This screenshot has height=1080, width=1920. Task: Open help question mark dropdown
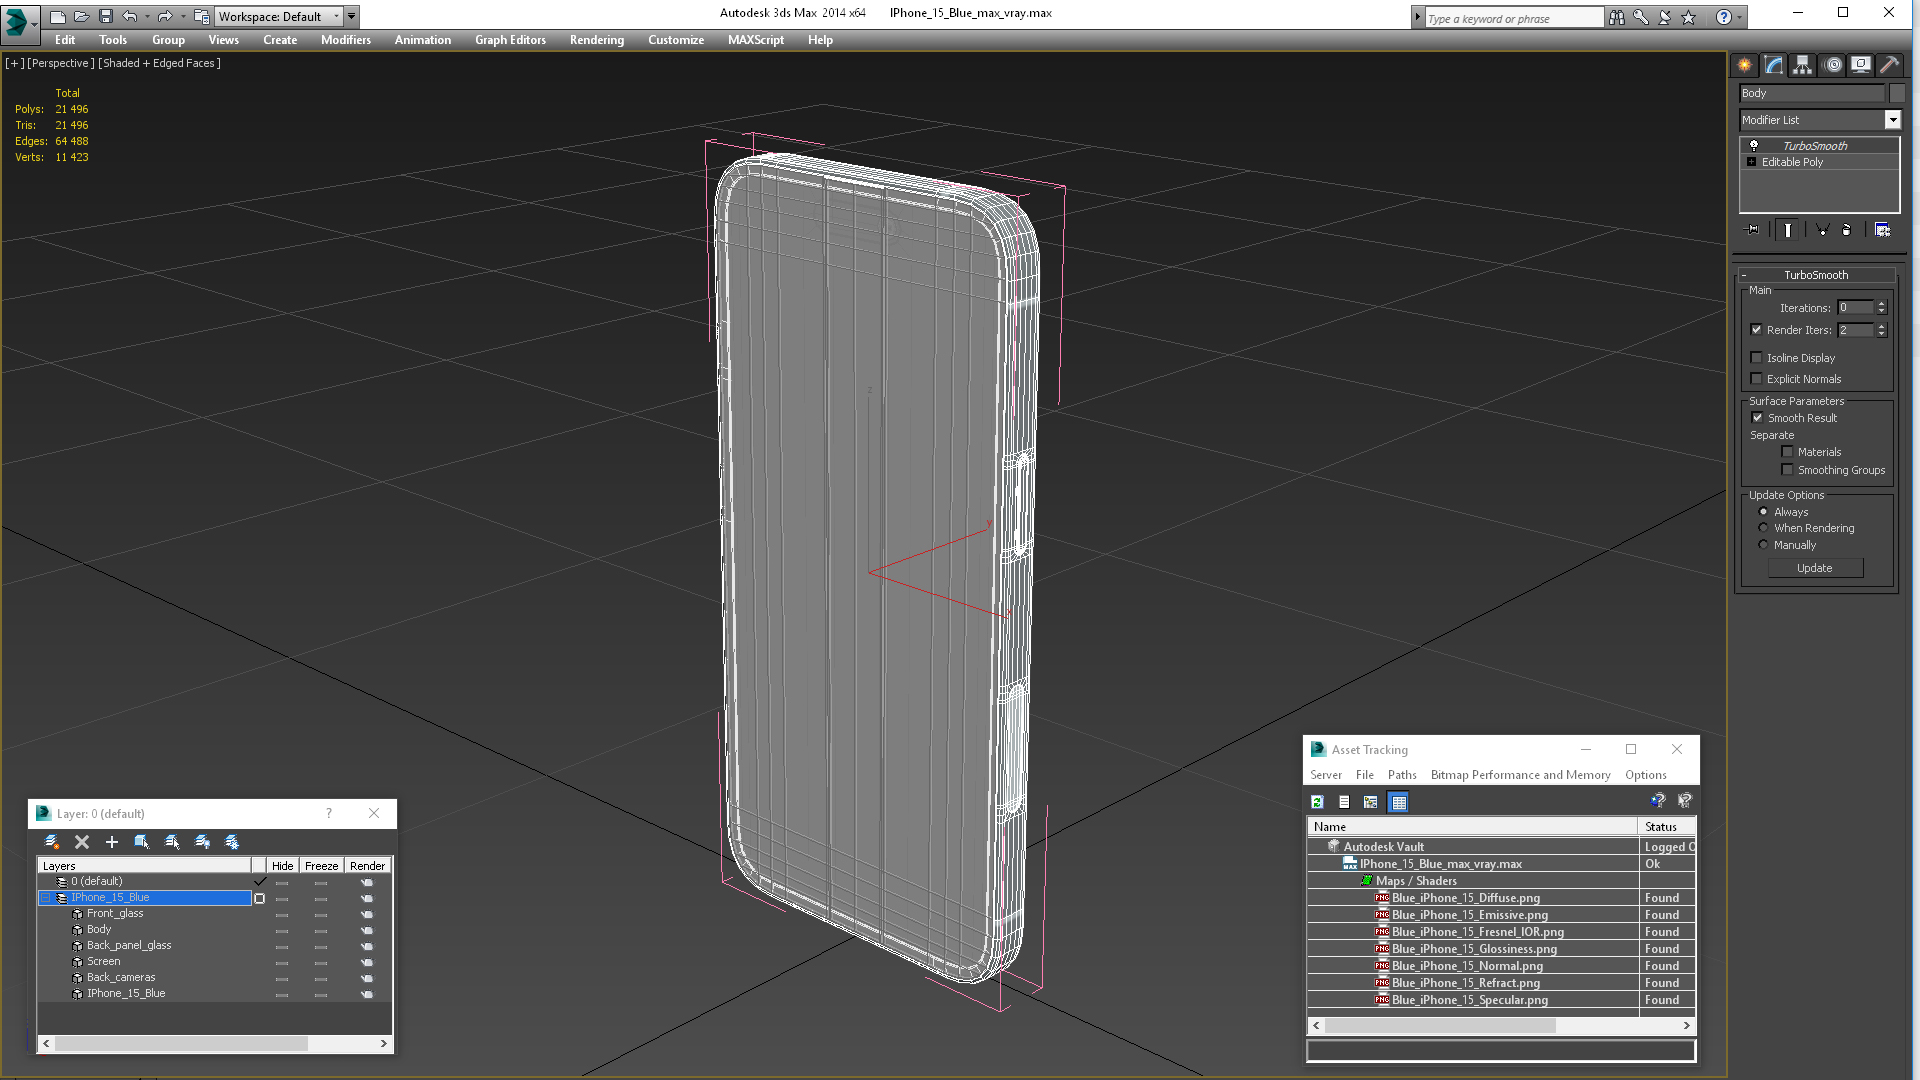(x=1740, y=17)
